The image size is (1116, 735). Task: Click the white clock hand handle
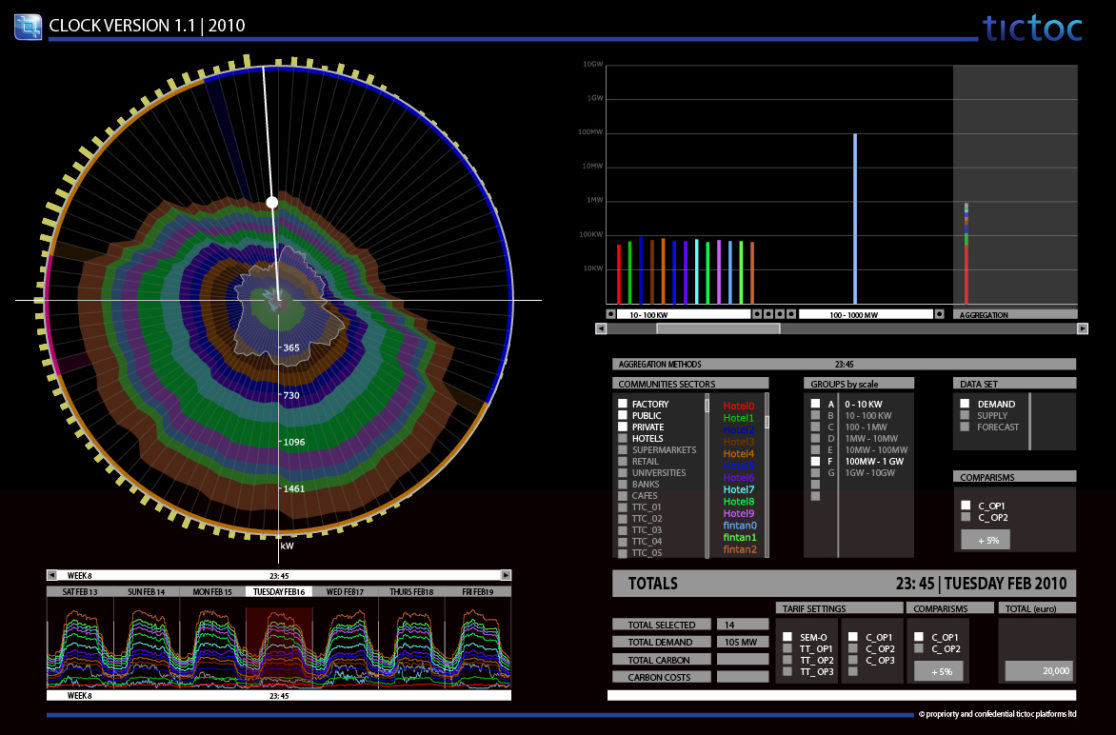(272, 203)
